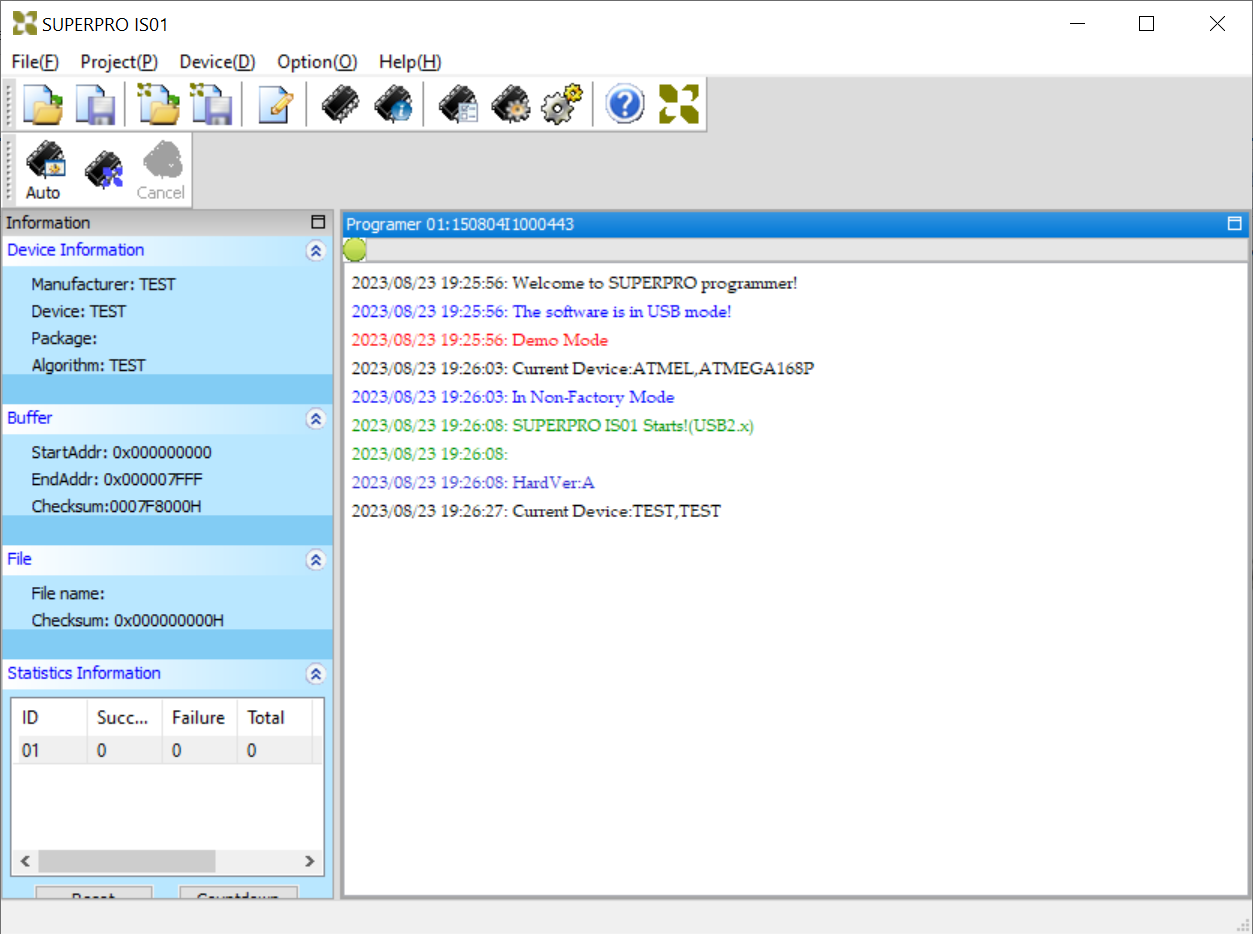This screenshot has width=1253, height=934.
Task: Click the green status circle in Programer pane
Action: click(355, 250)
